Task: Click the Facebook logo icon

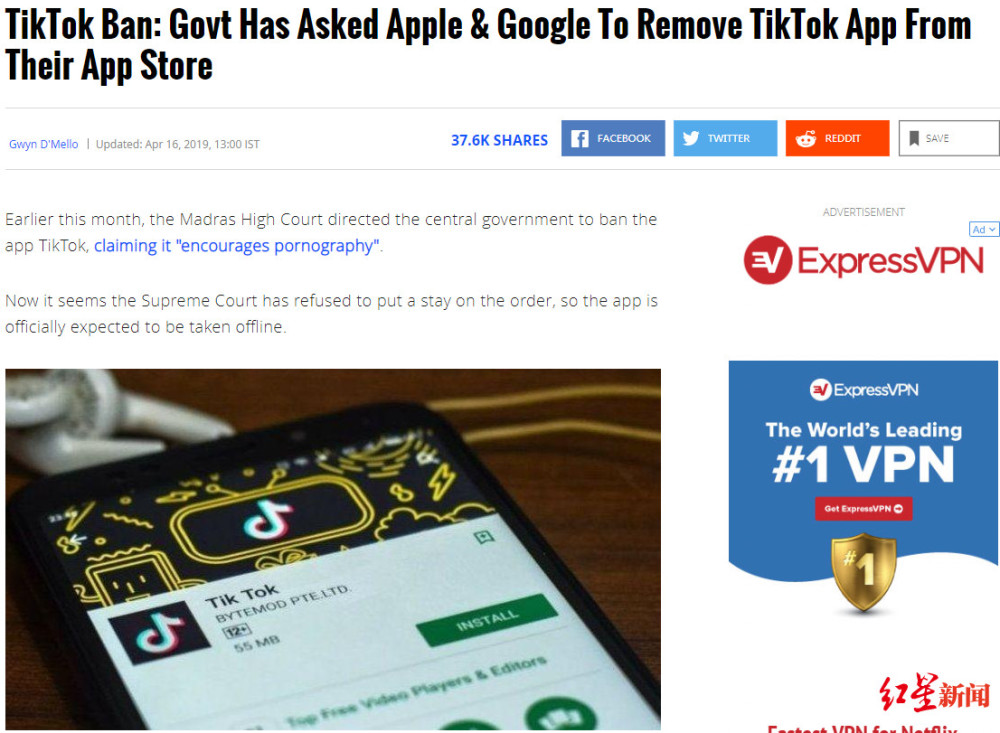Action: (579, 138)
